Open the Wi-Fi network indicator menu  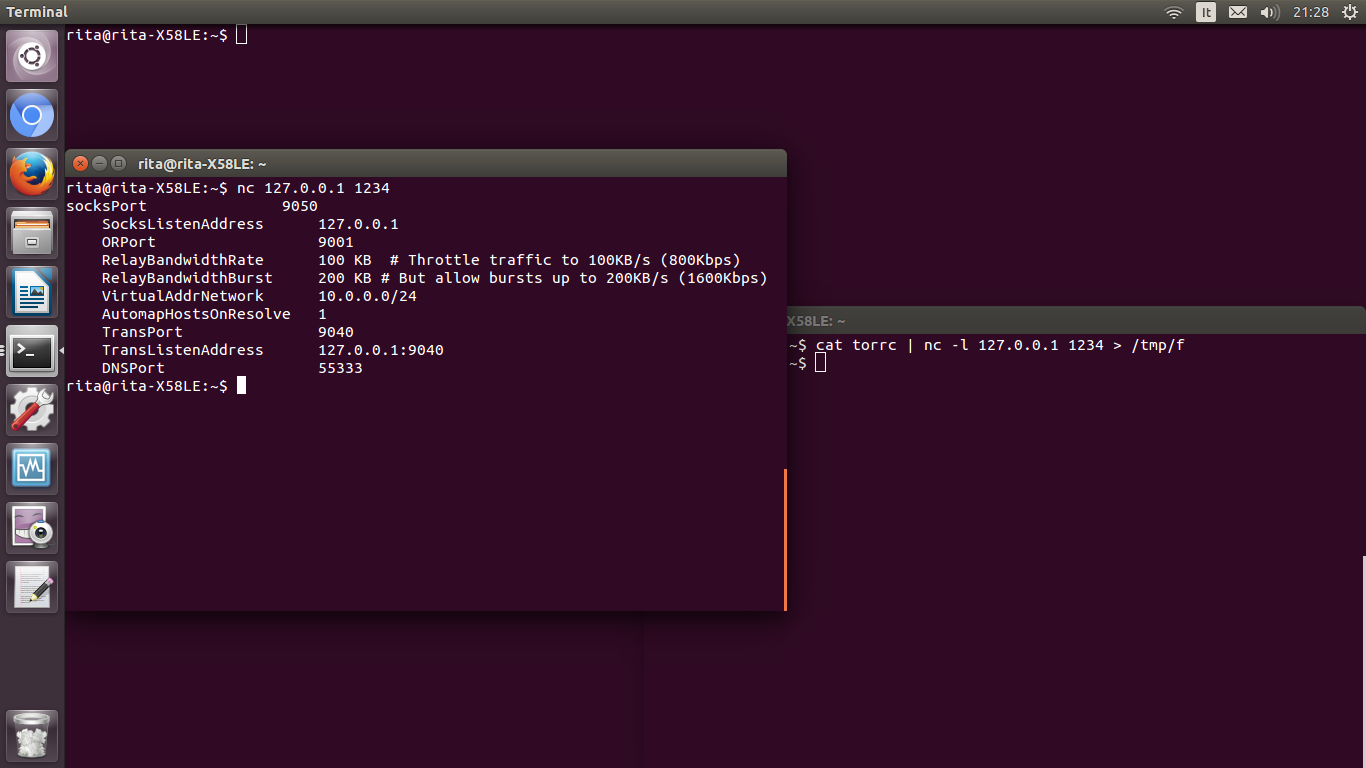1172,12
